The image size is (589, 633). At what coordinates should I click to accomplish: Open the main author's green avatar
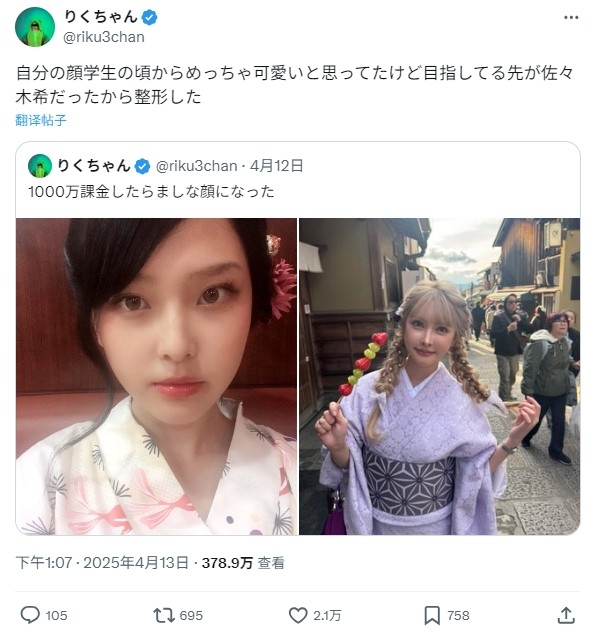35,27
